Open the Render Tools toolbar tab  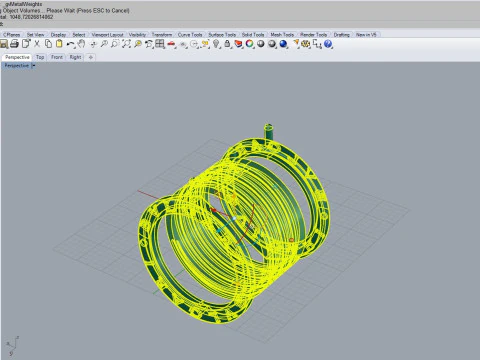313,35
